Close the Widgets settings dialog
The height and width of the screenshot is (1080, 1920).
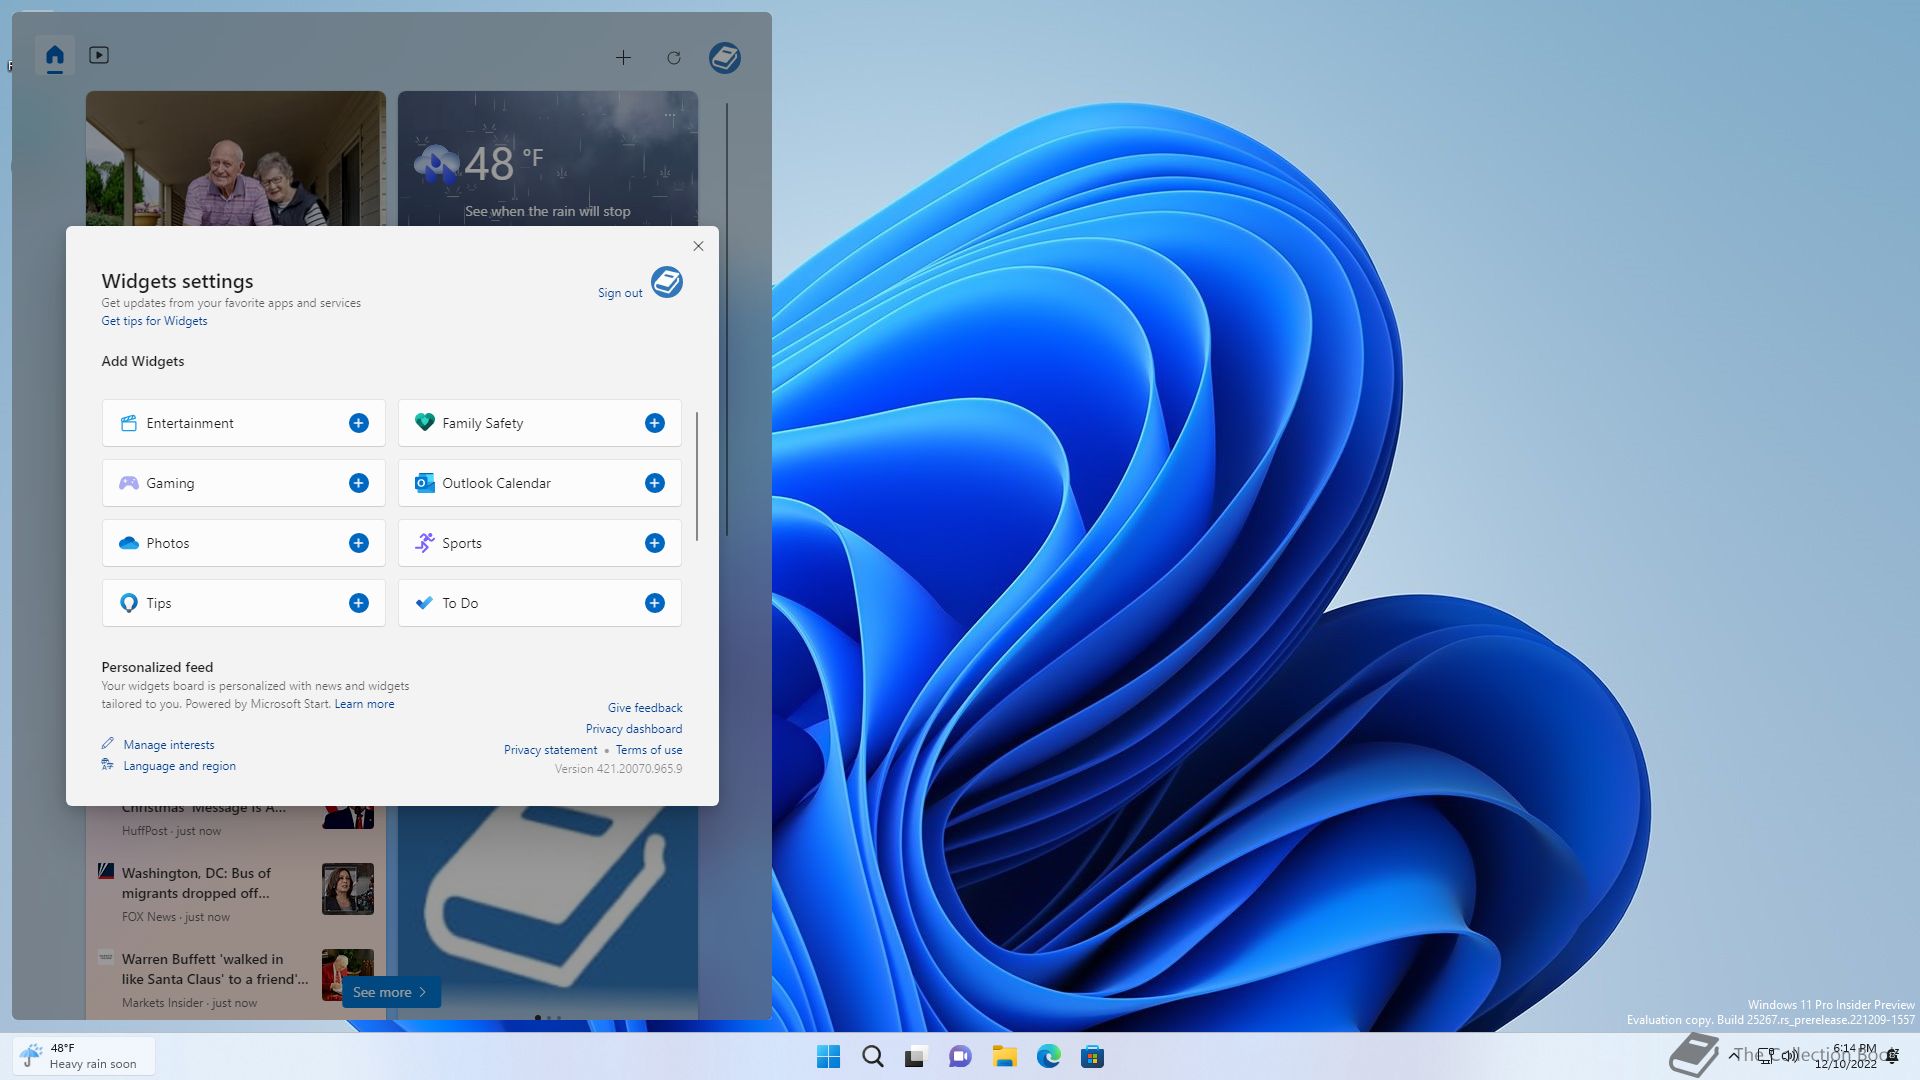pos(698,246)
